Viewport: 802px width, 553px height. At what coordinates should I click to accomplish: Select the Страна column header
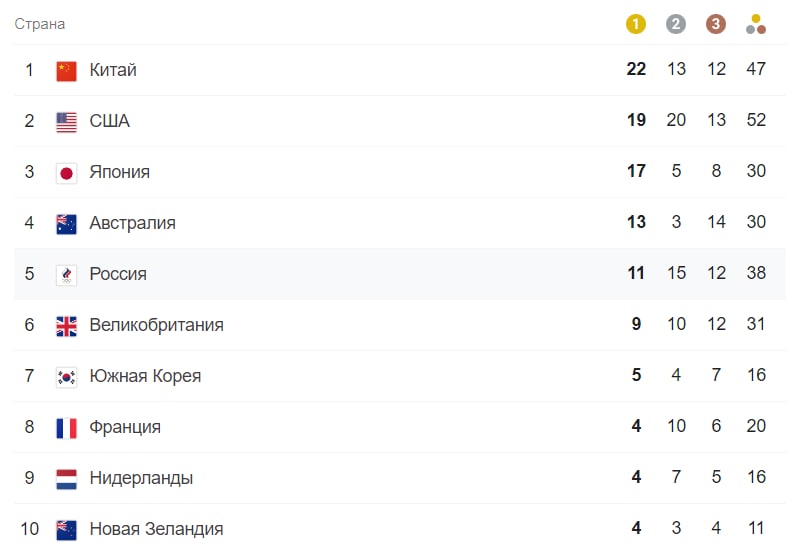[40, 24]
